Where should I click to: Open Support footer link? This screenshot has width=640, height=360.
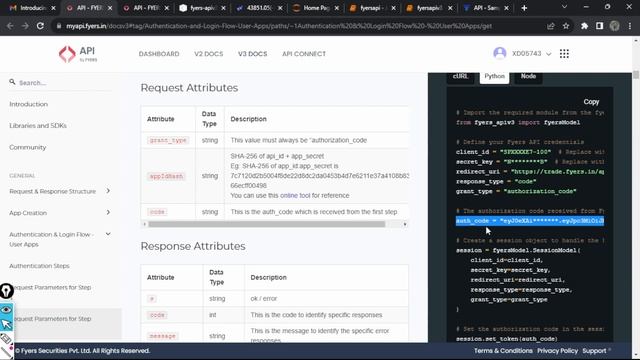coord(594,351)
